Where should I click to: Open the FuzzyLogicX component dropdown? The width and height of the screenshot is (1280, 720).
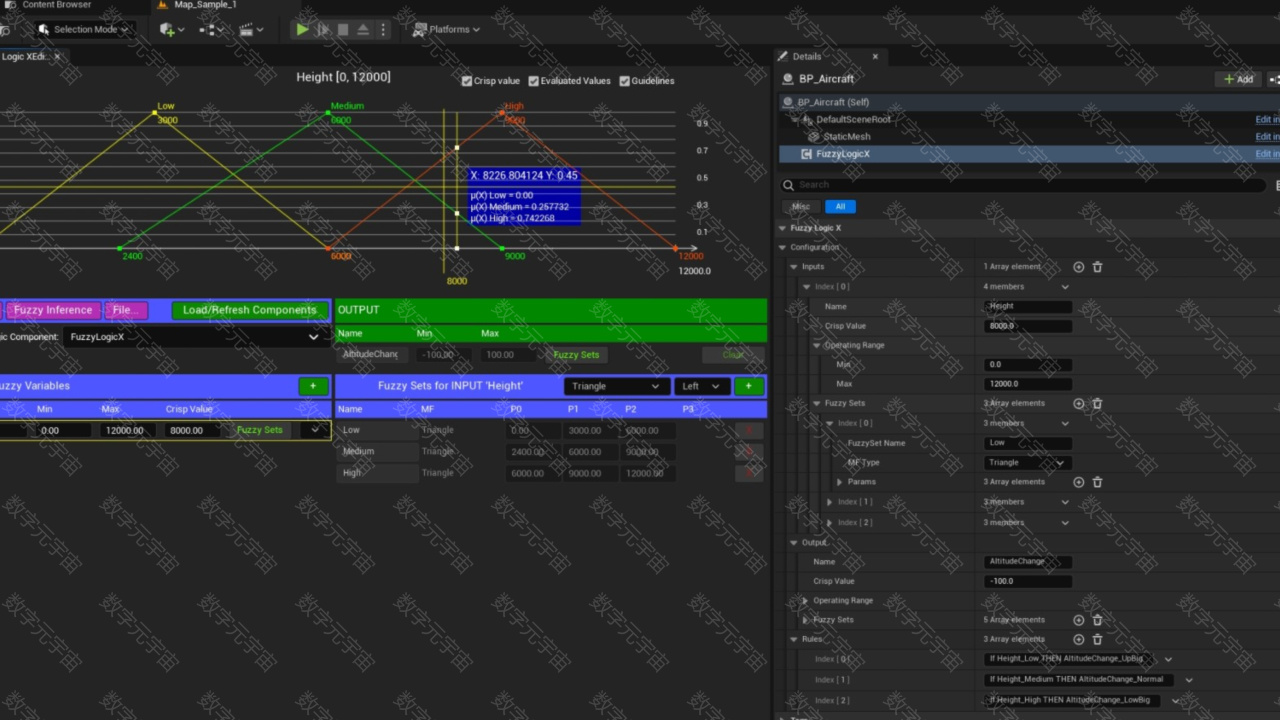[194, 337]
